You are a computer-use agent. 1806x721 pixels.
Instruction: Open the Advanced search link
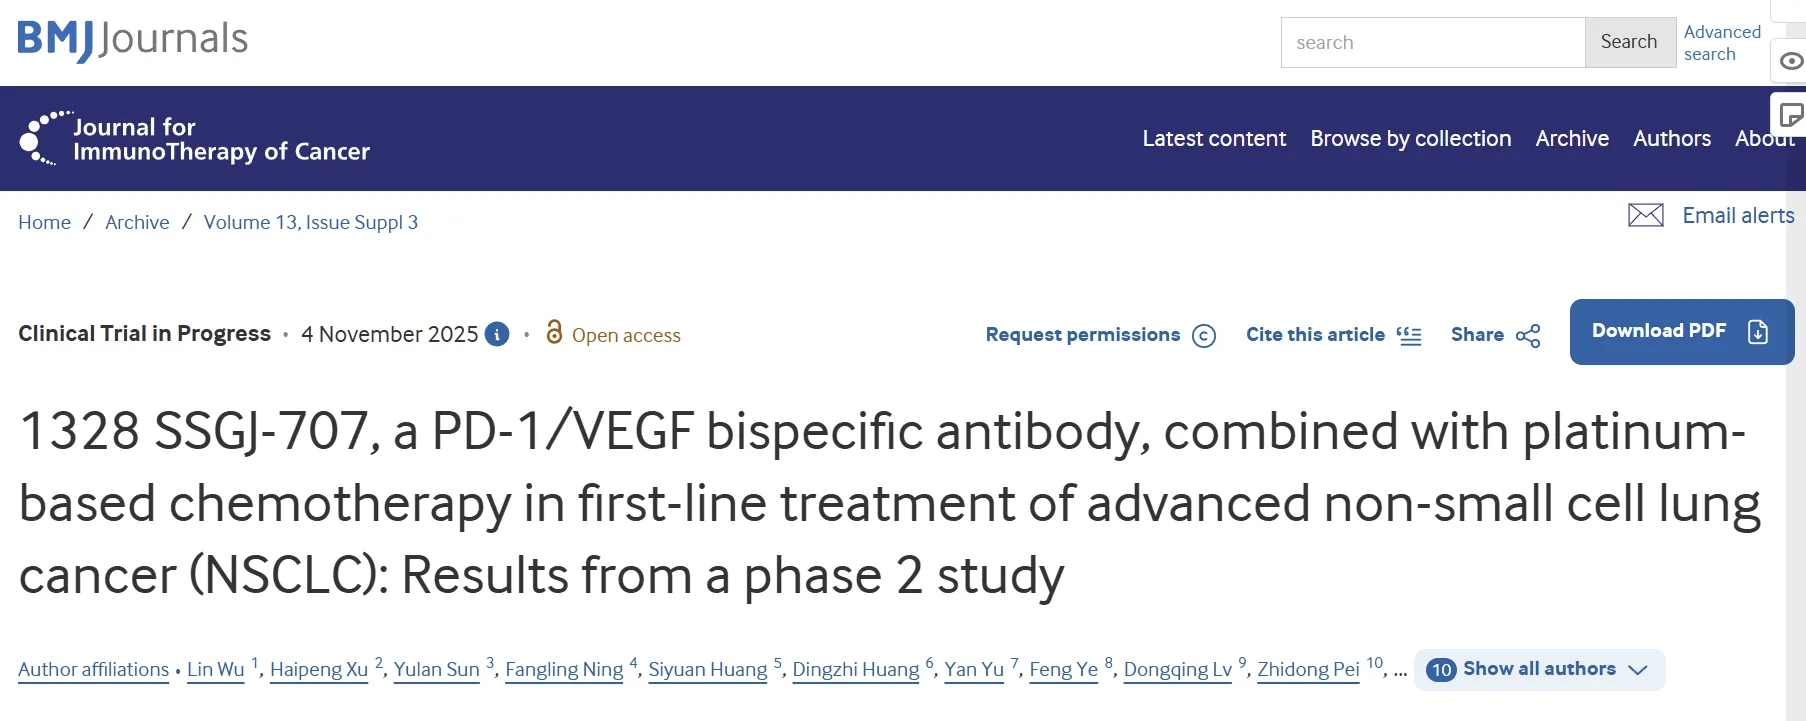(x=1721, y=43)
